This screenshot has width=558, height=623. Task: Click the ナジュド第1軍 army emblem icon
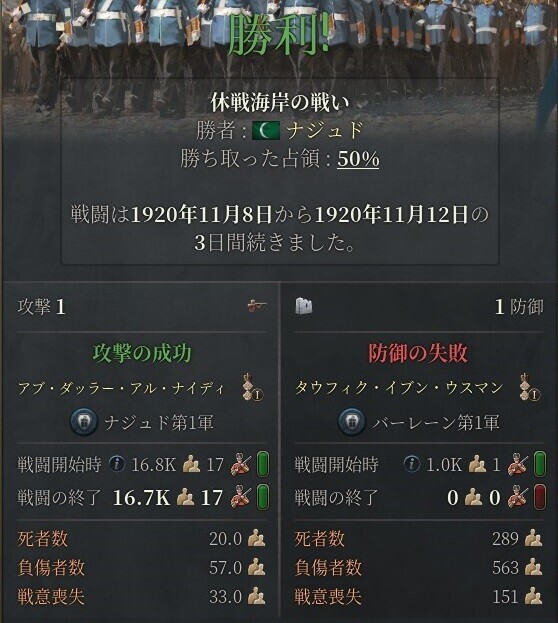[x=83, y=422]
